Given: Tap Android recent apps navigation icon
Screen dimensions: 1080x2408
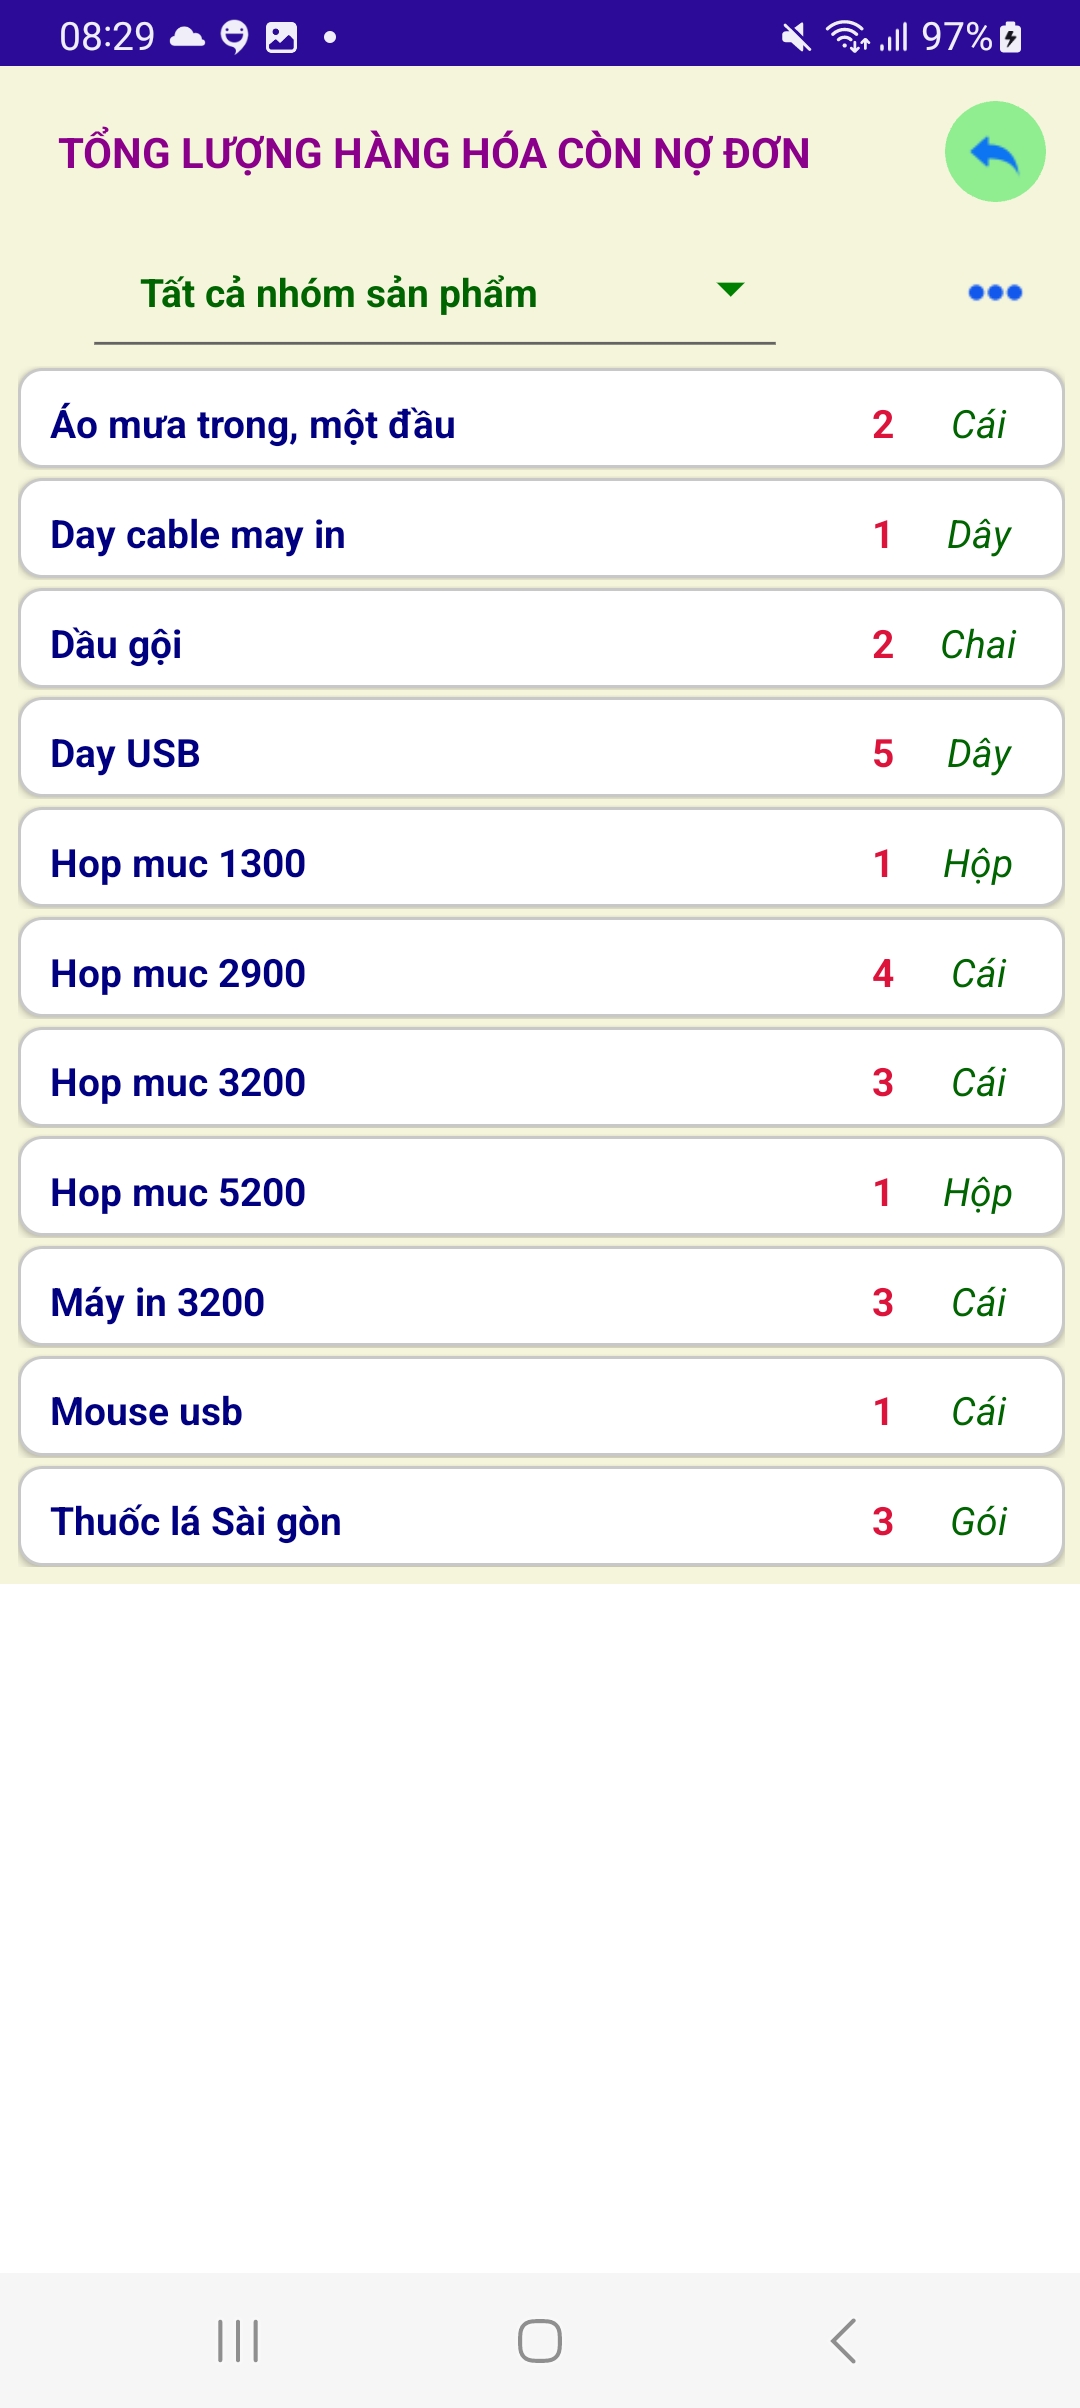Looking at the screenshot, I should [x=238, y=2341].
